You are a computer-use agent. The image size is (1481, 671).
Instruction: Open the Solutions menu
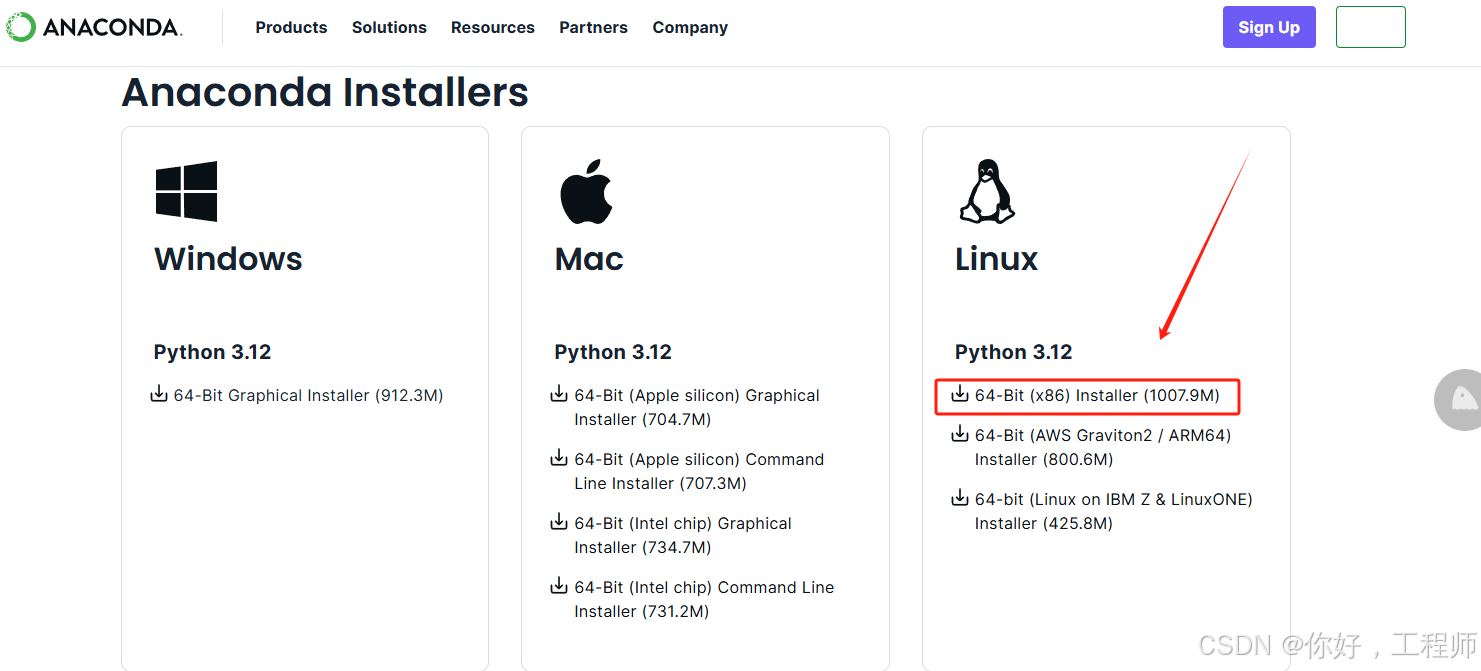coord(389,27)
